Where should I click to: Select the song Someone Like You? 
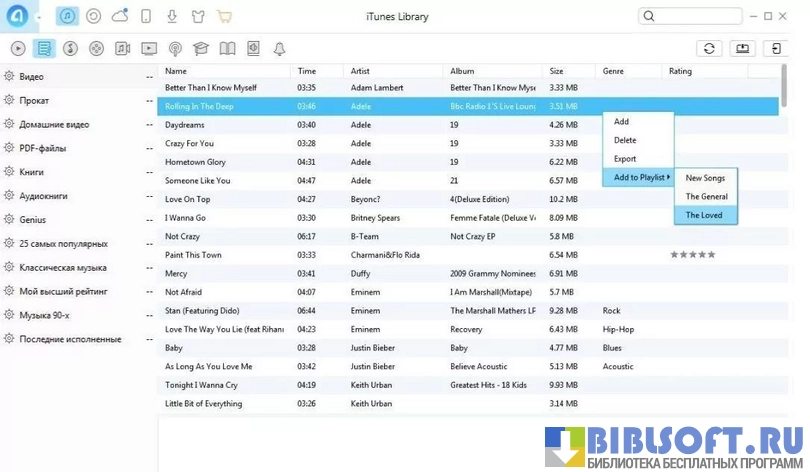tap(198, 181)
